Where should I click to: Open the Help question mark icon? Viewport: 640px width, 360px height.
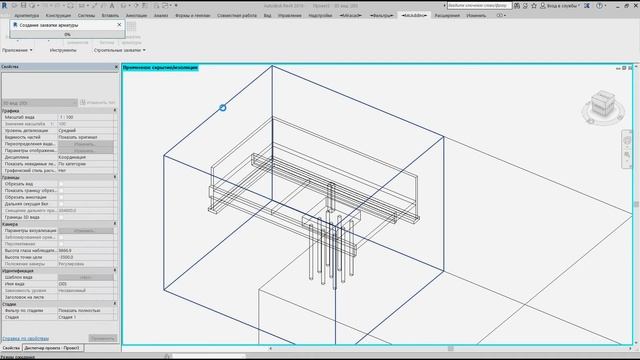(x=599, y=6)
